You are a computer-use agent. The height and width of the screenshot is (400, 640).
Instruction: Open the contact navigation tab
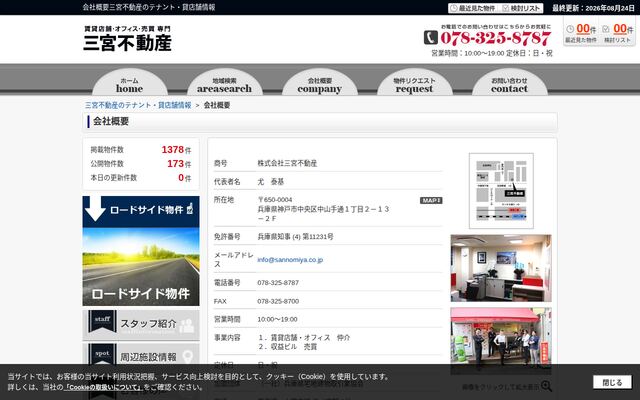[x=509, y=82]
